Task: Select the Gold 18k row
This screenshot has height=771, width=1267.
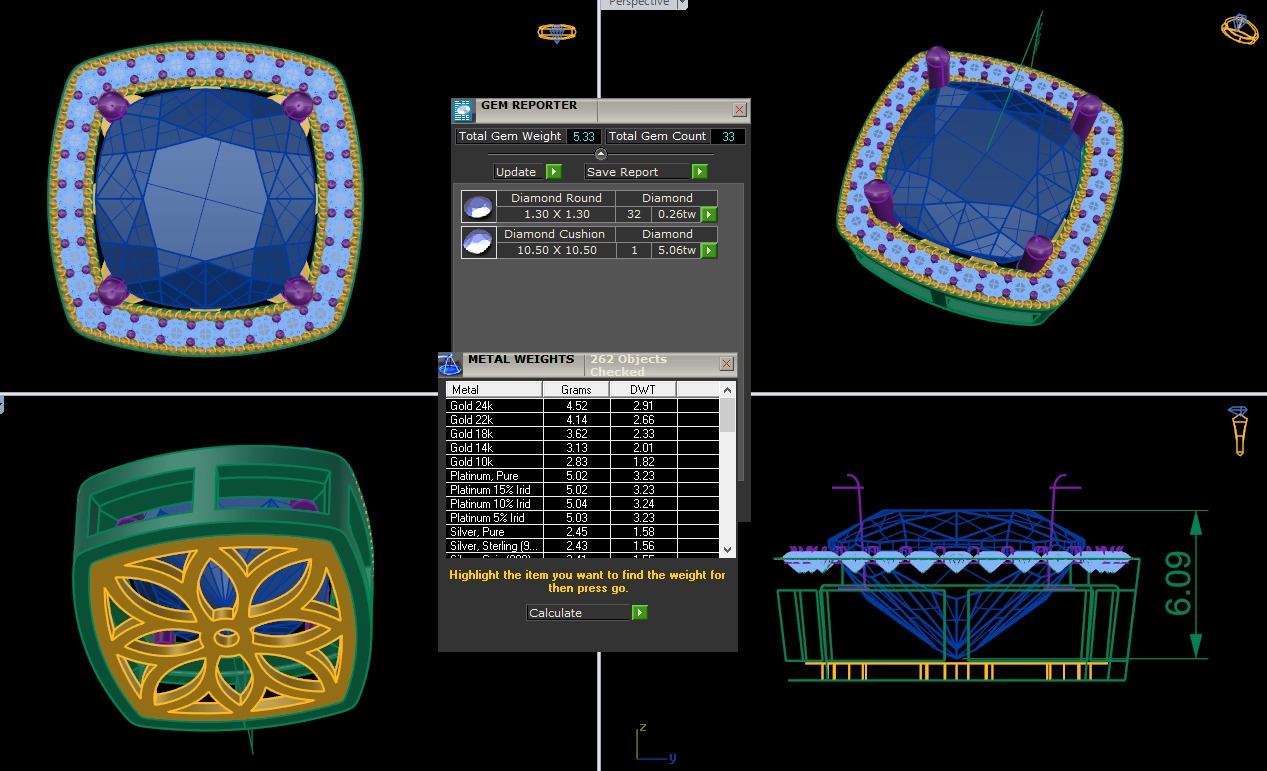Action: click(x=494, y=434)
